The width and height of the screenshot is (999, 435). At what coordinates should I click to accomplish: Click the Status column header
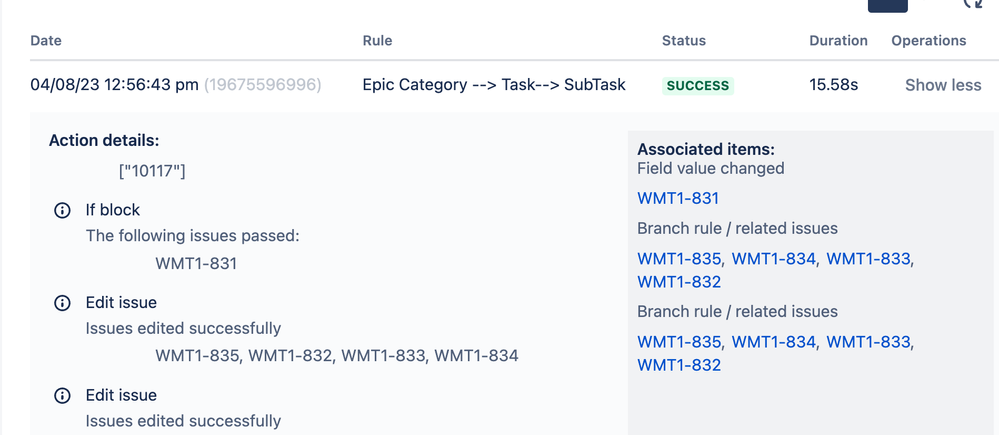pos(684,41)
